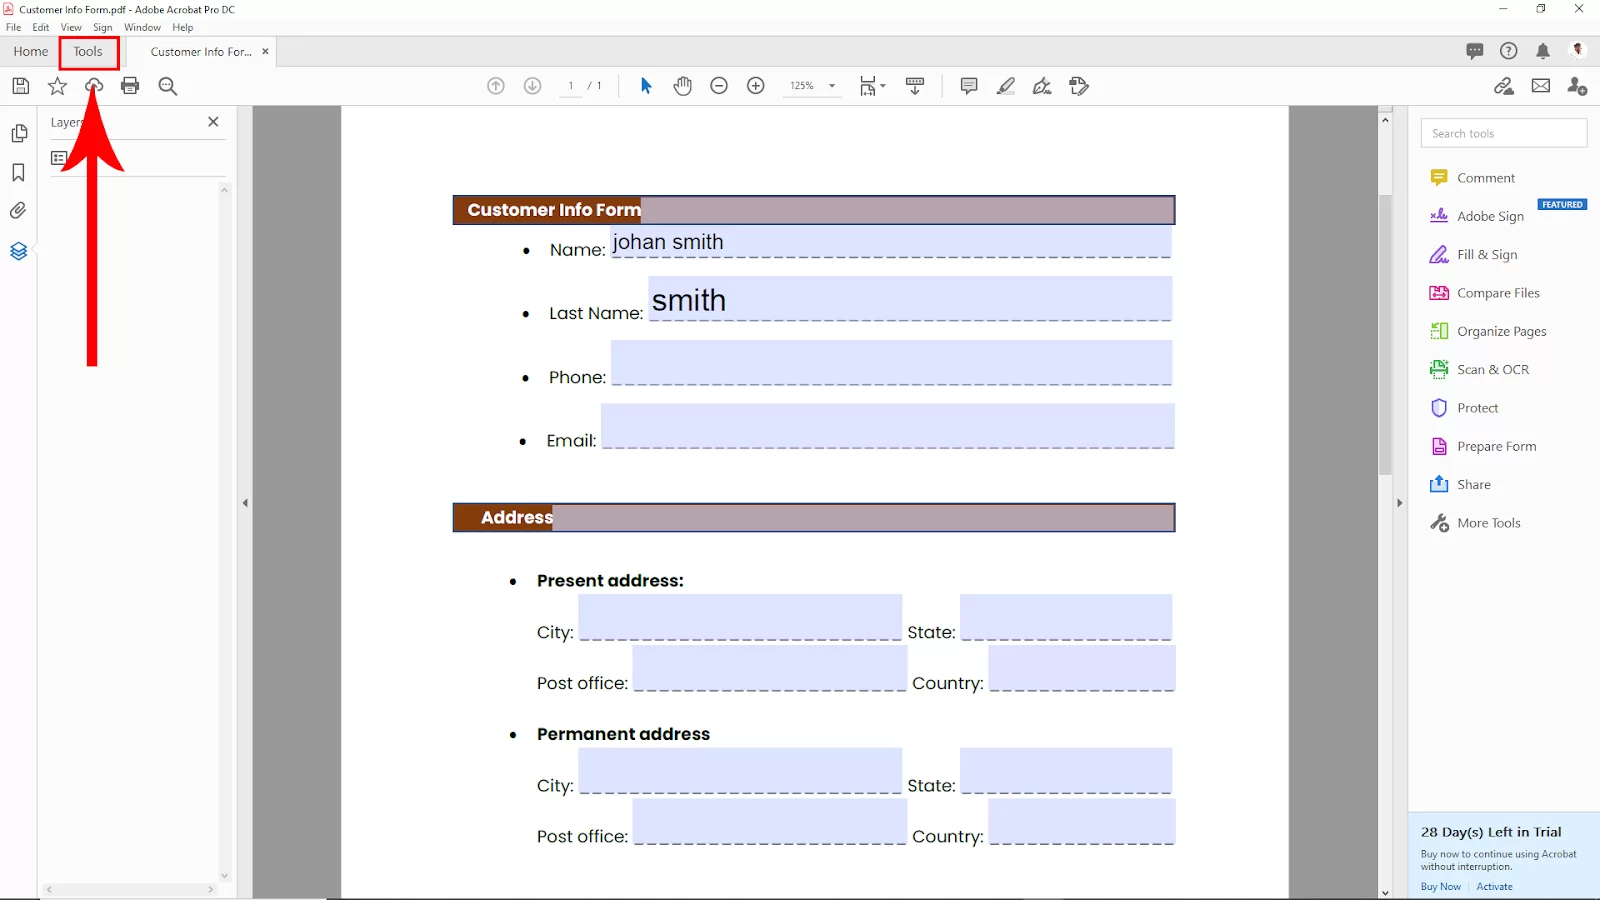Open the Fill & Sign tool
This screenshot has width=1600, height=900.
1473,255
